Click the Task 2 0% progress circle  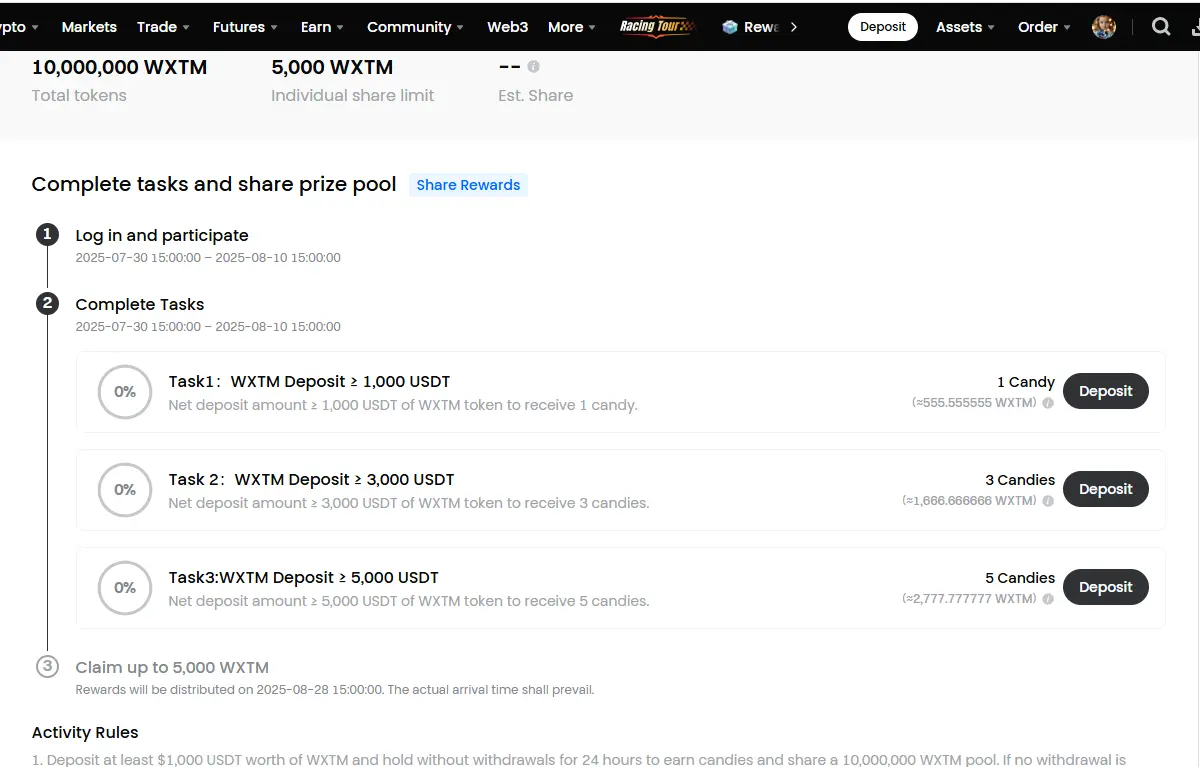pyautogui.click(x=125, y=490)
